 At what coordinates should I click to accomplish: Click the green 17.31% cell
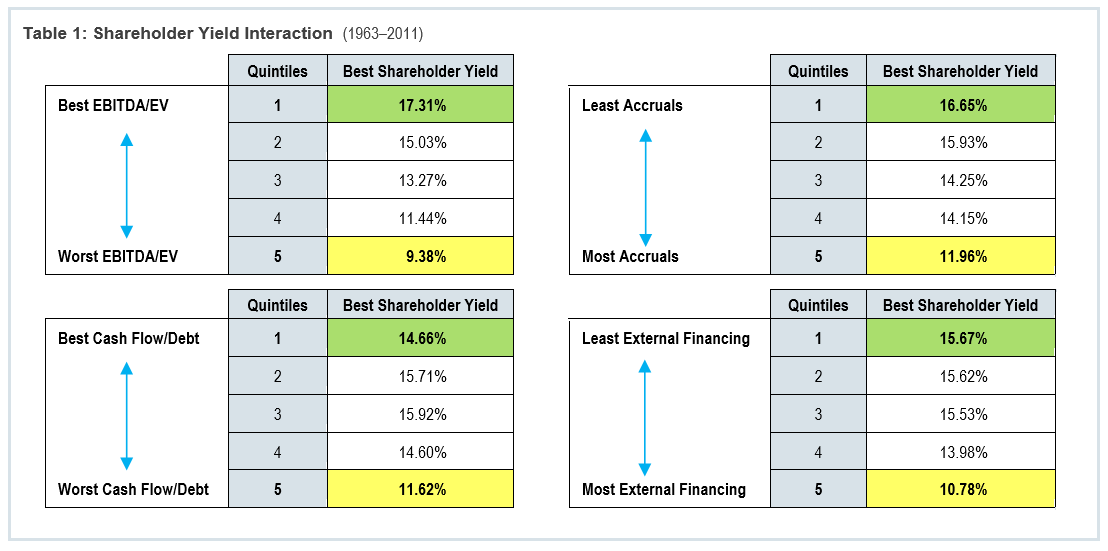[420, 105]
